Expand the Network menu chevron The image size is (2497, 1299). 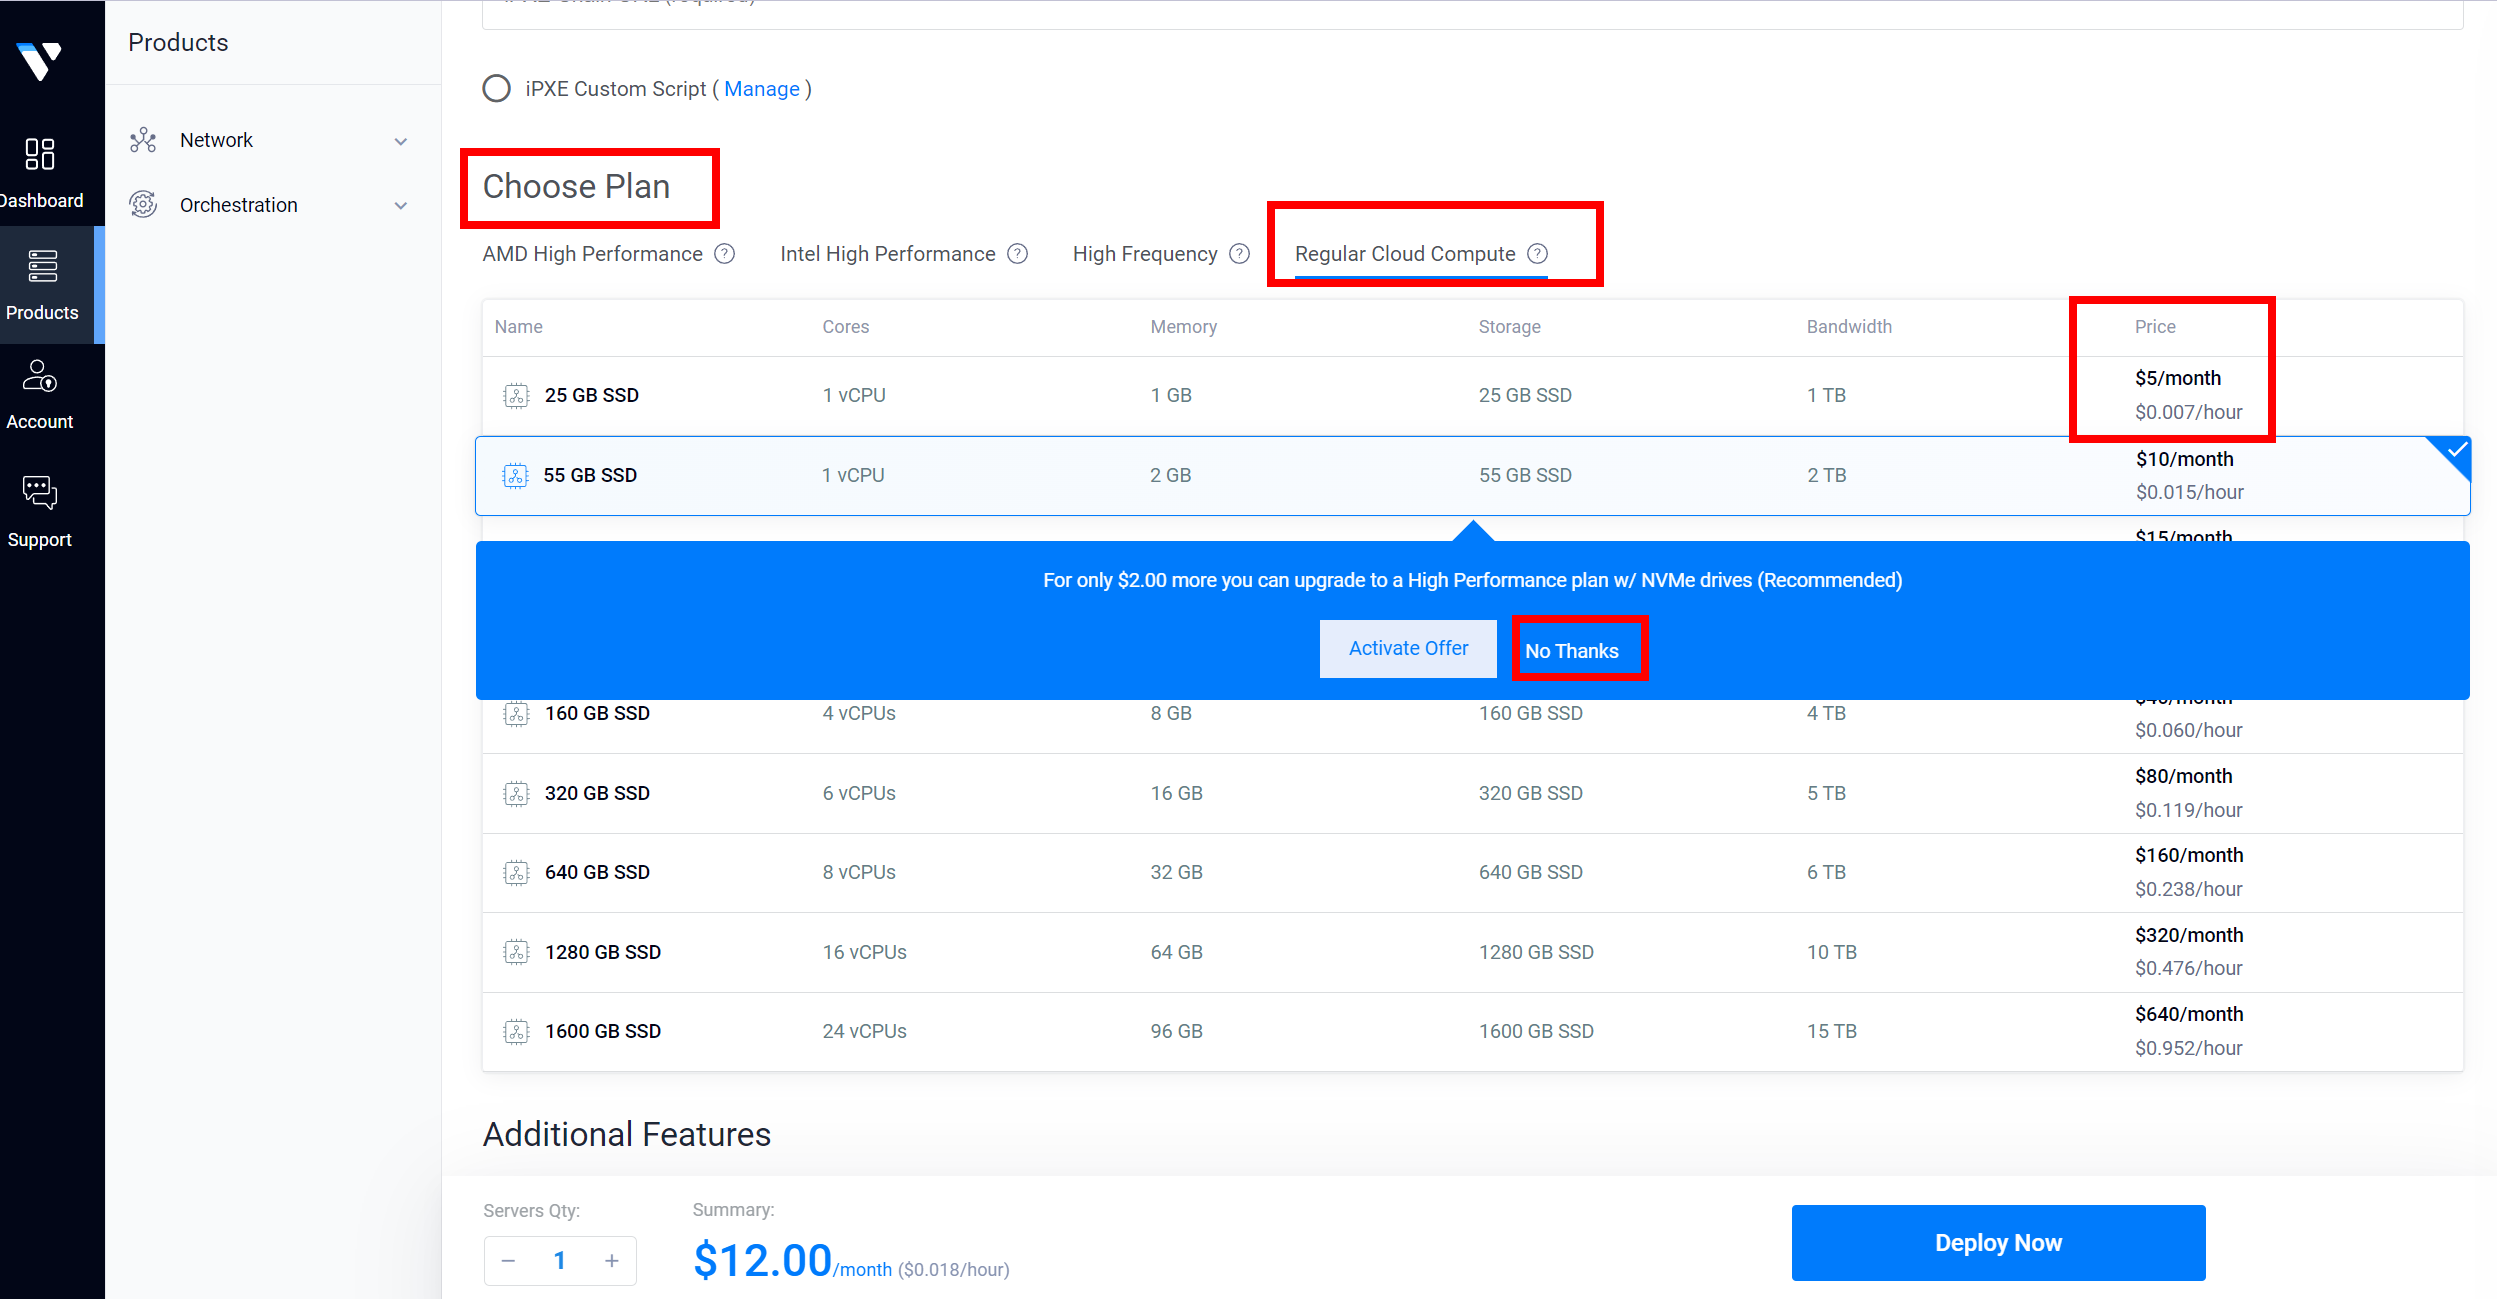(401, 142)
